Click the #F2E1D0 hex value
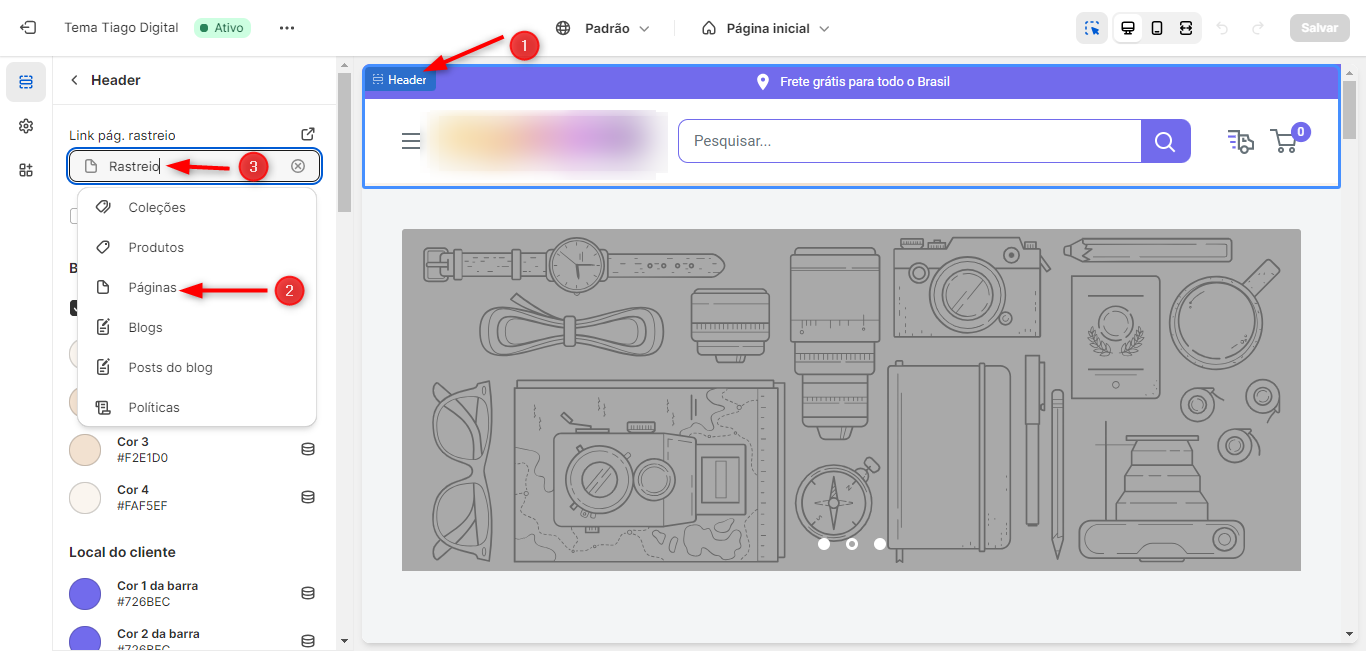 [x=142, y=458]
